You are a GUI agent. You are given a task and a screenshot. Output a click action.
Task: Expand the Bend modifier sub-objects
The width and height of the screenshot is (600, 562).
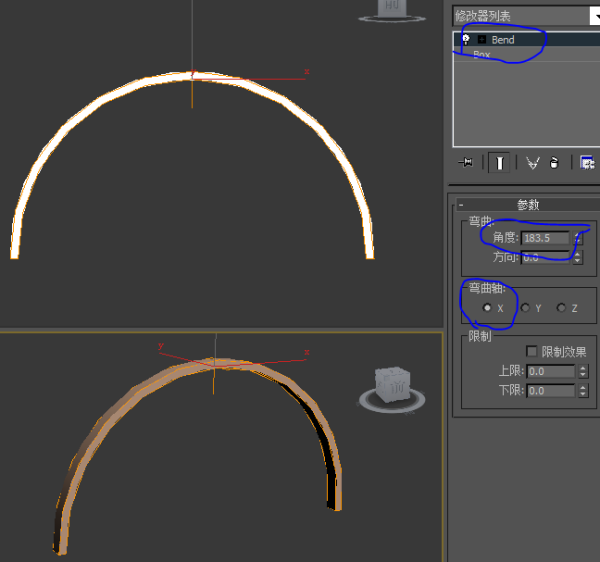[481, 39]
